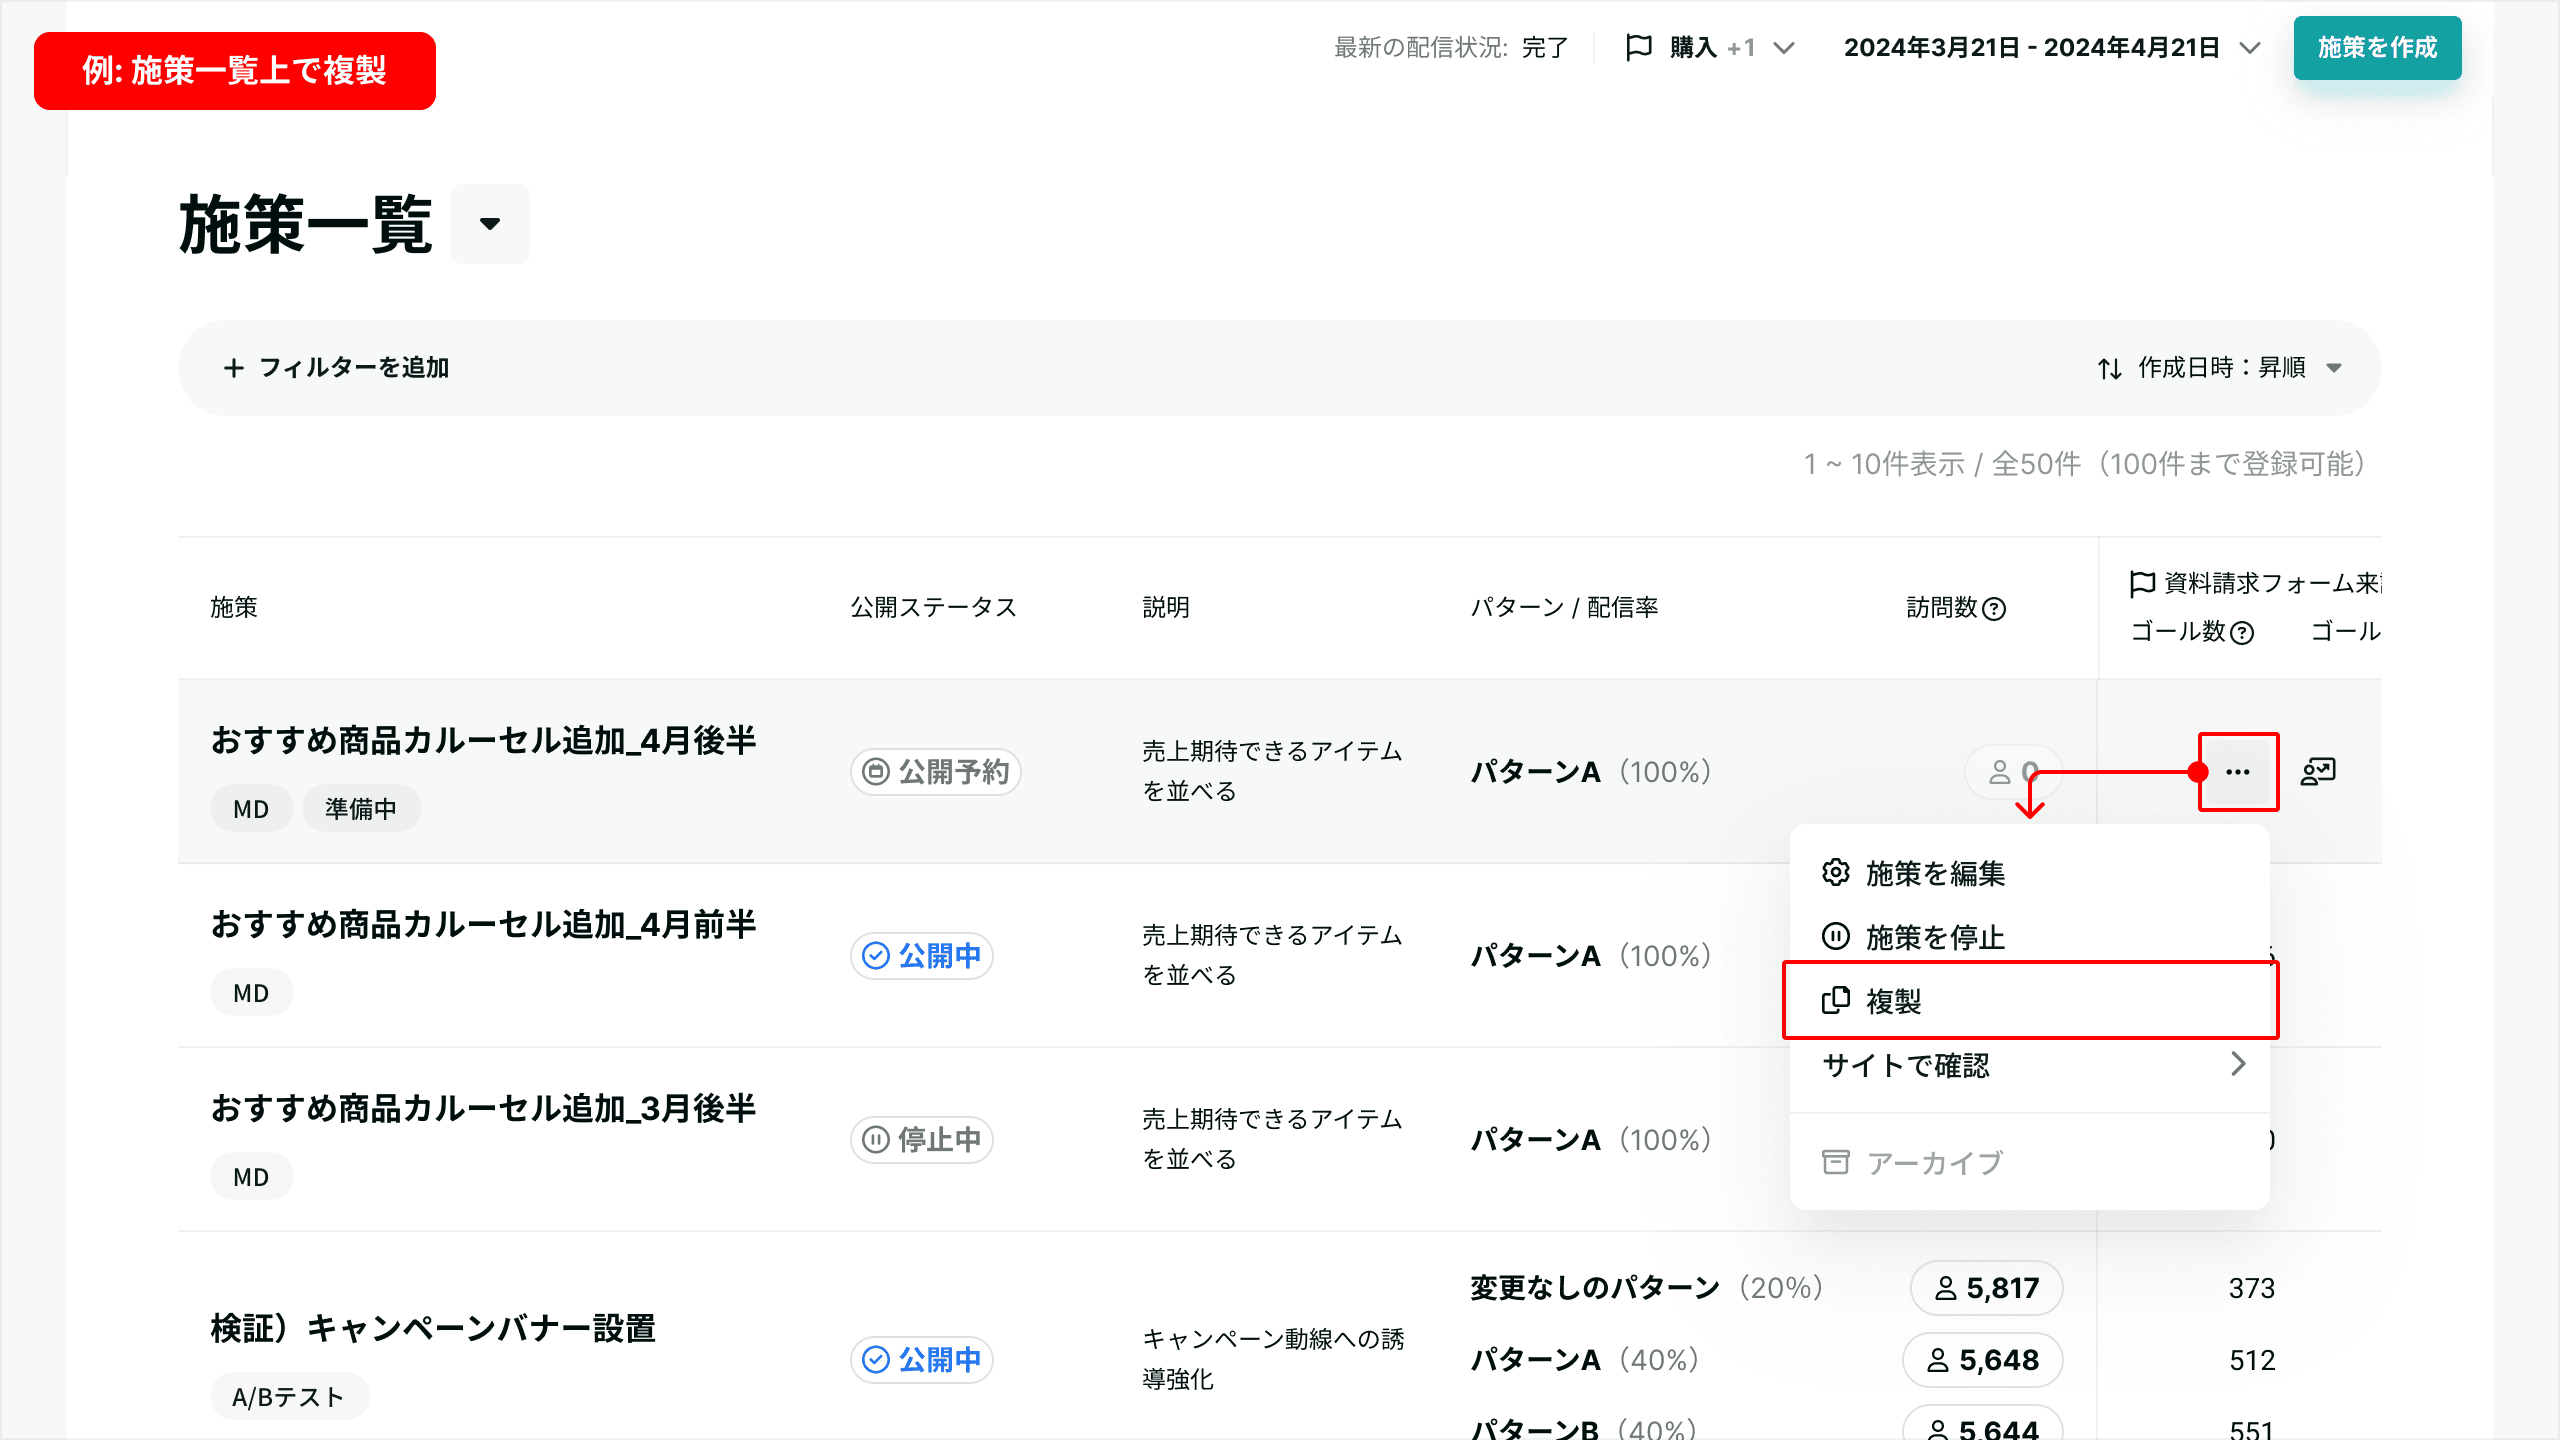Select 施策を停止 menu item
Screen dimensions: 2560x1440
click(2030, 937)
